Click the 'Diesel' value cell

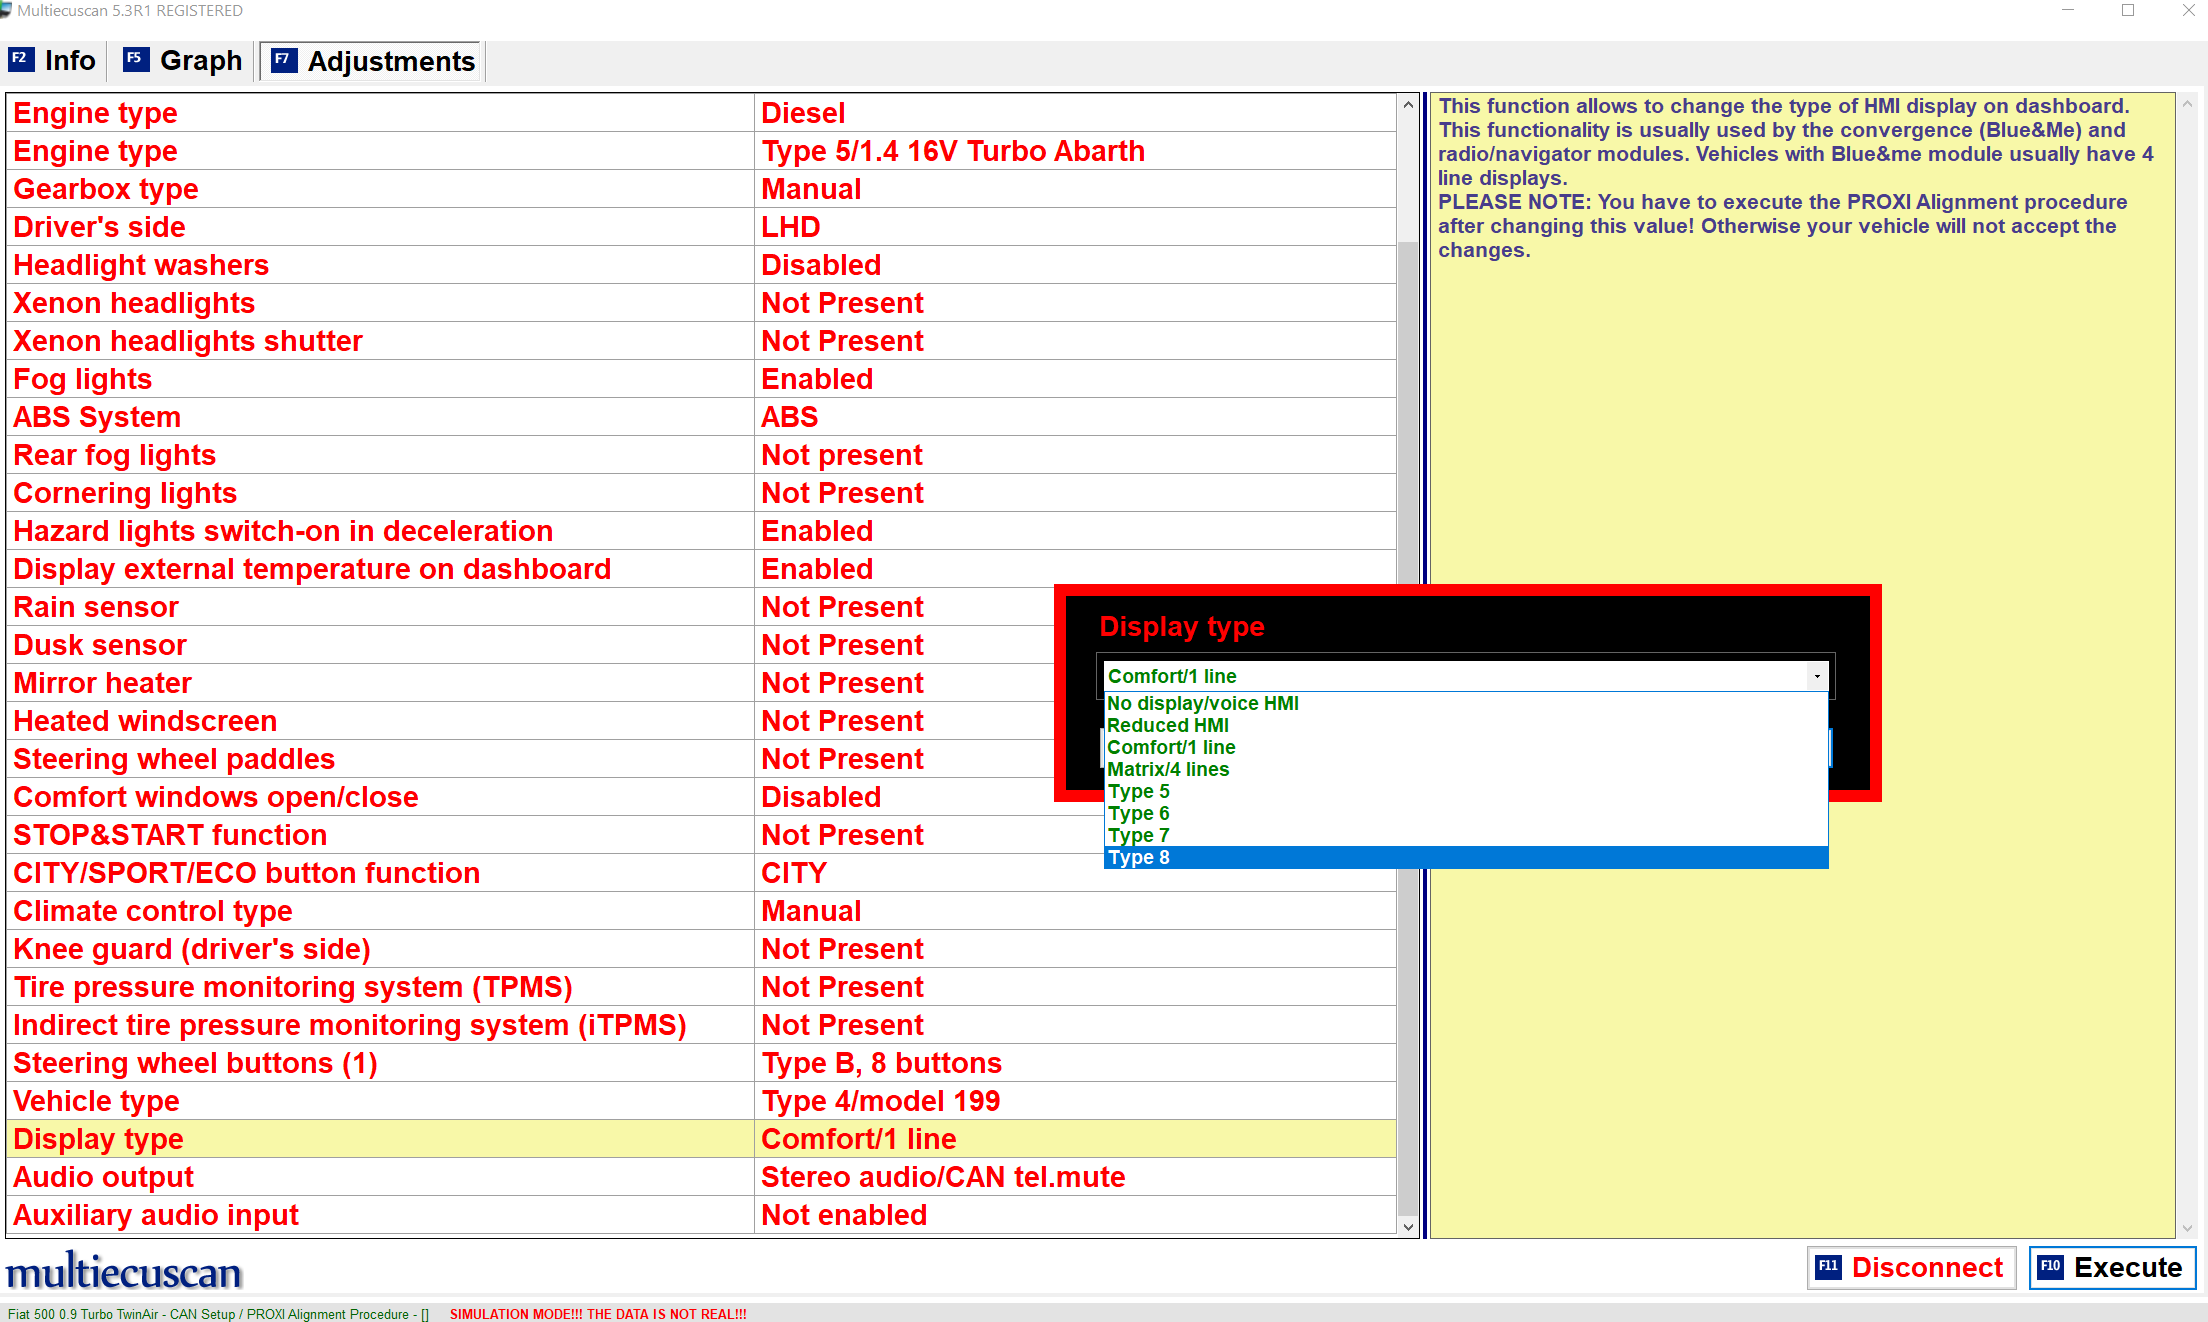[x=1075, y=113]
